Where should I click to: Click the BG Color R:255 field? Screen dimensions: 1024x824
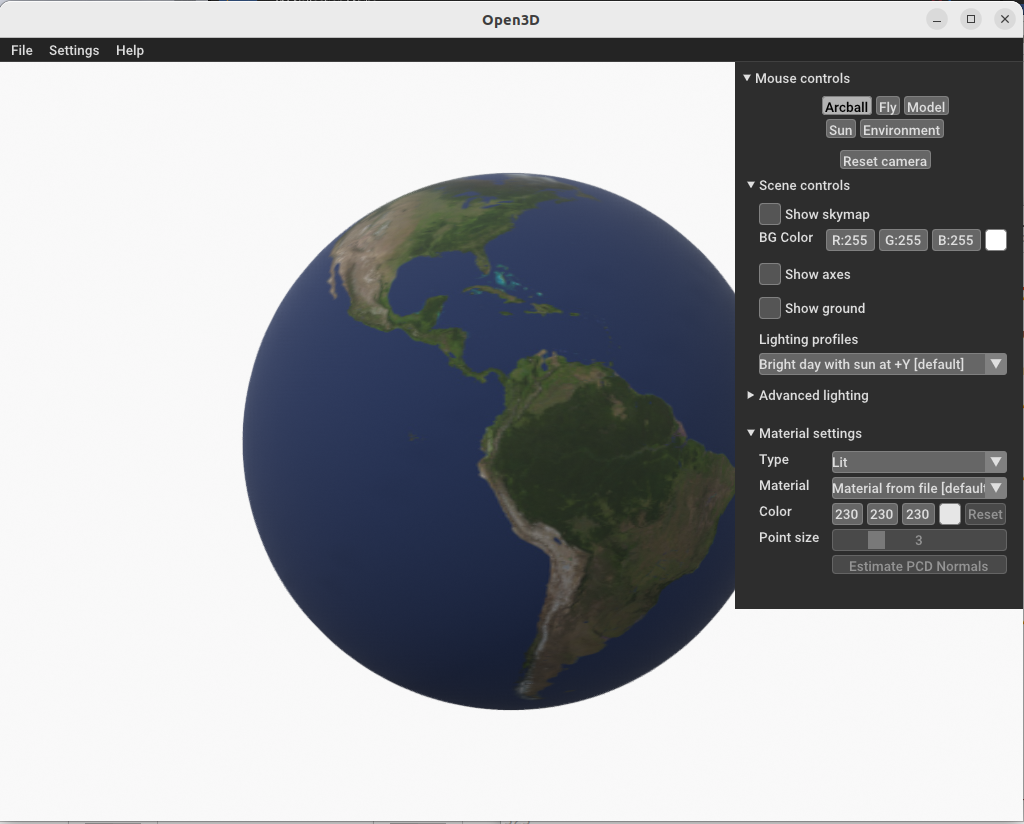click(850, 240)
